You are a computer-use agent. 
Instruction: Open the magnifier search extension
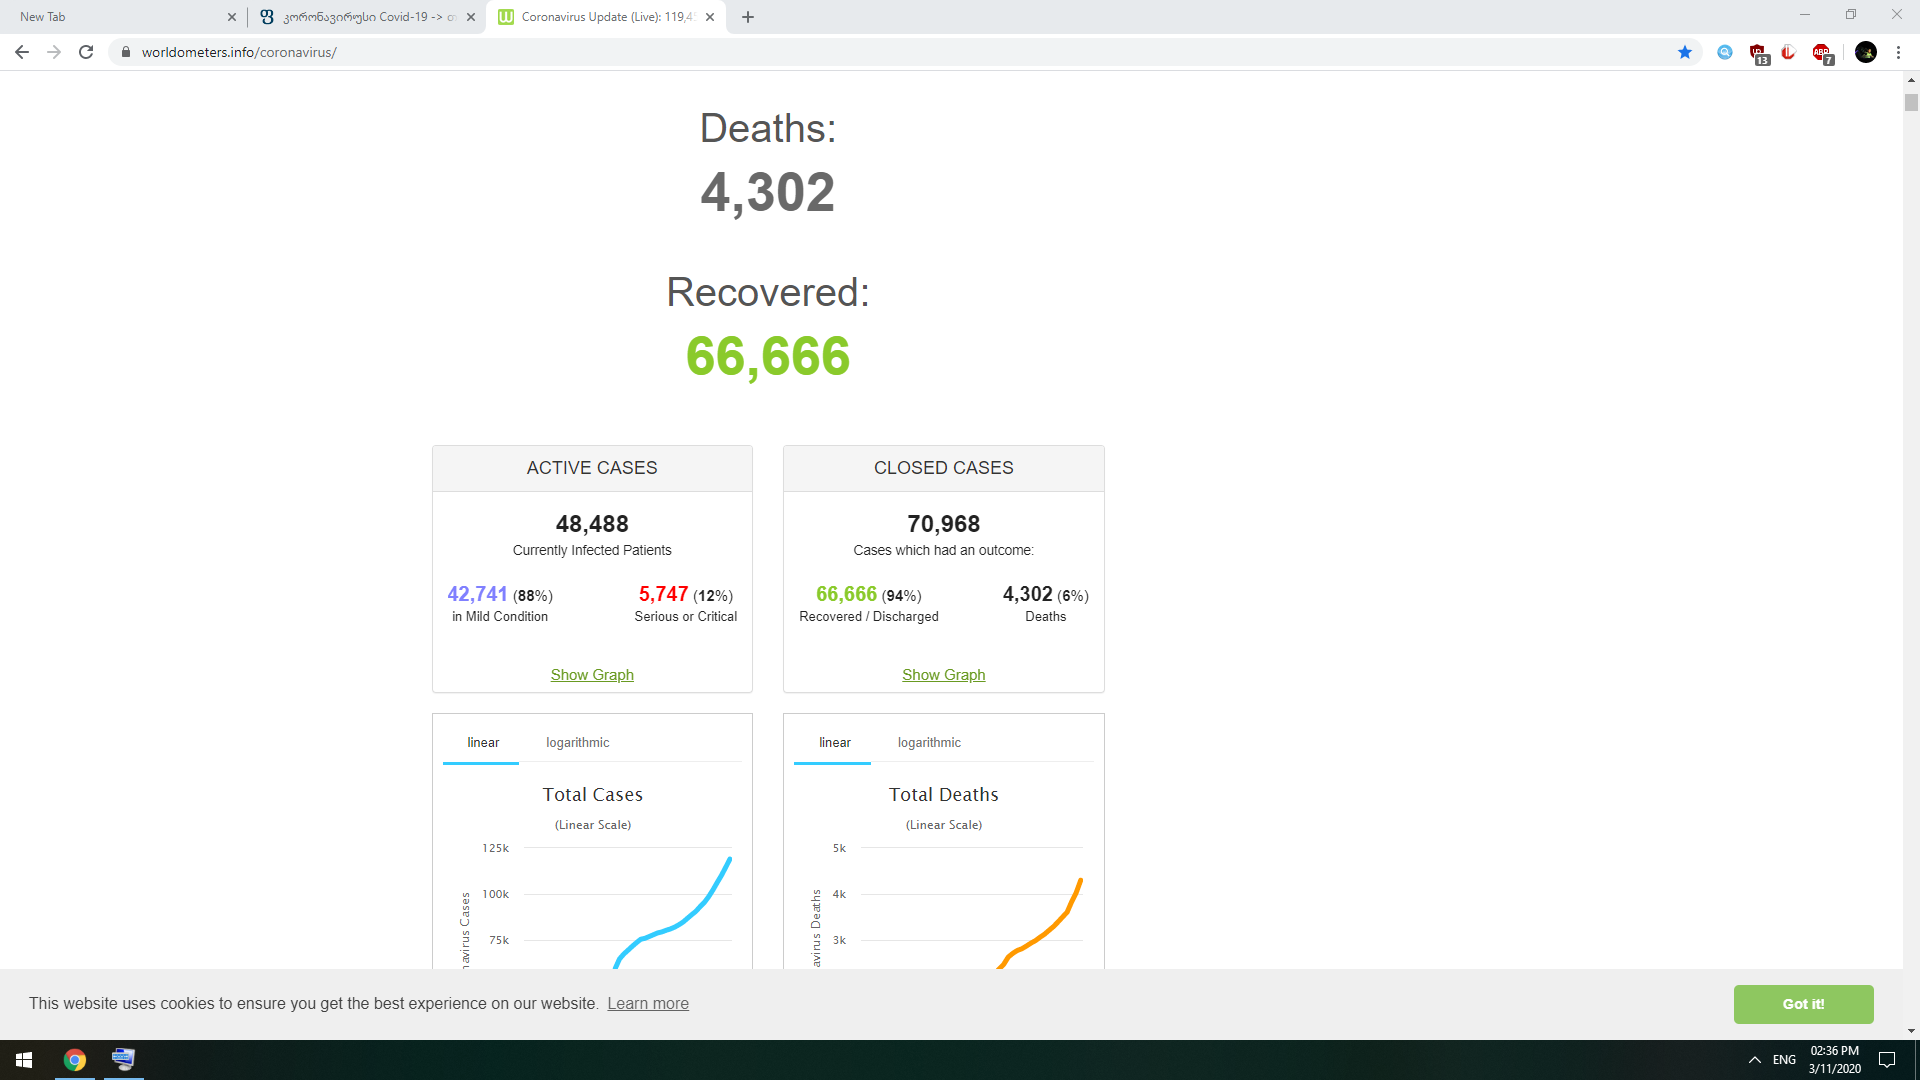click(1725, 52)
